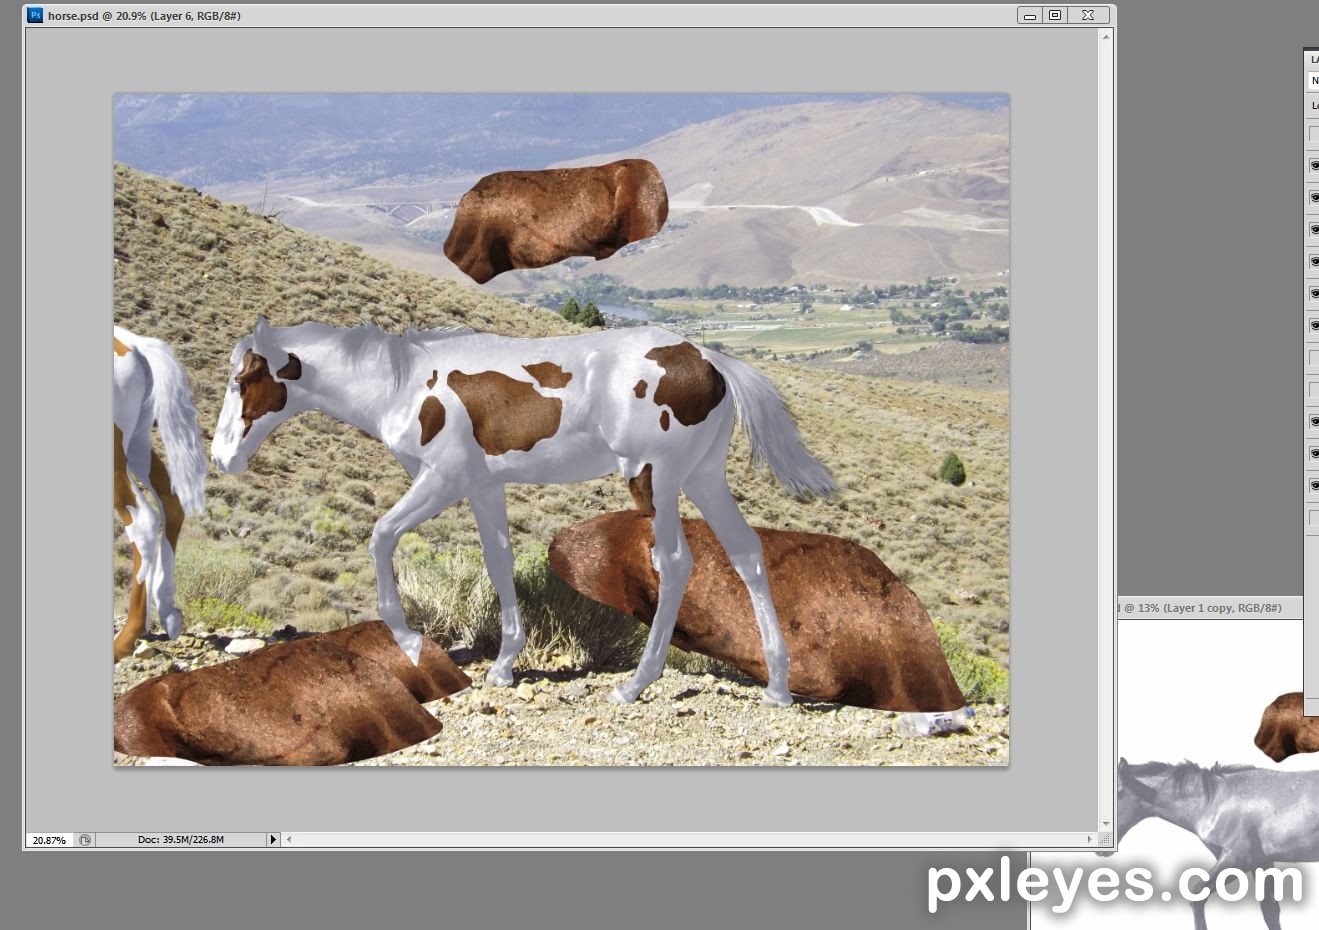Click the floating brown rock patch on the canvas

[556, 219]
